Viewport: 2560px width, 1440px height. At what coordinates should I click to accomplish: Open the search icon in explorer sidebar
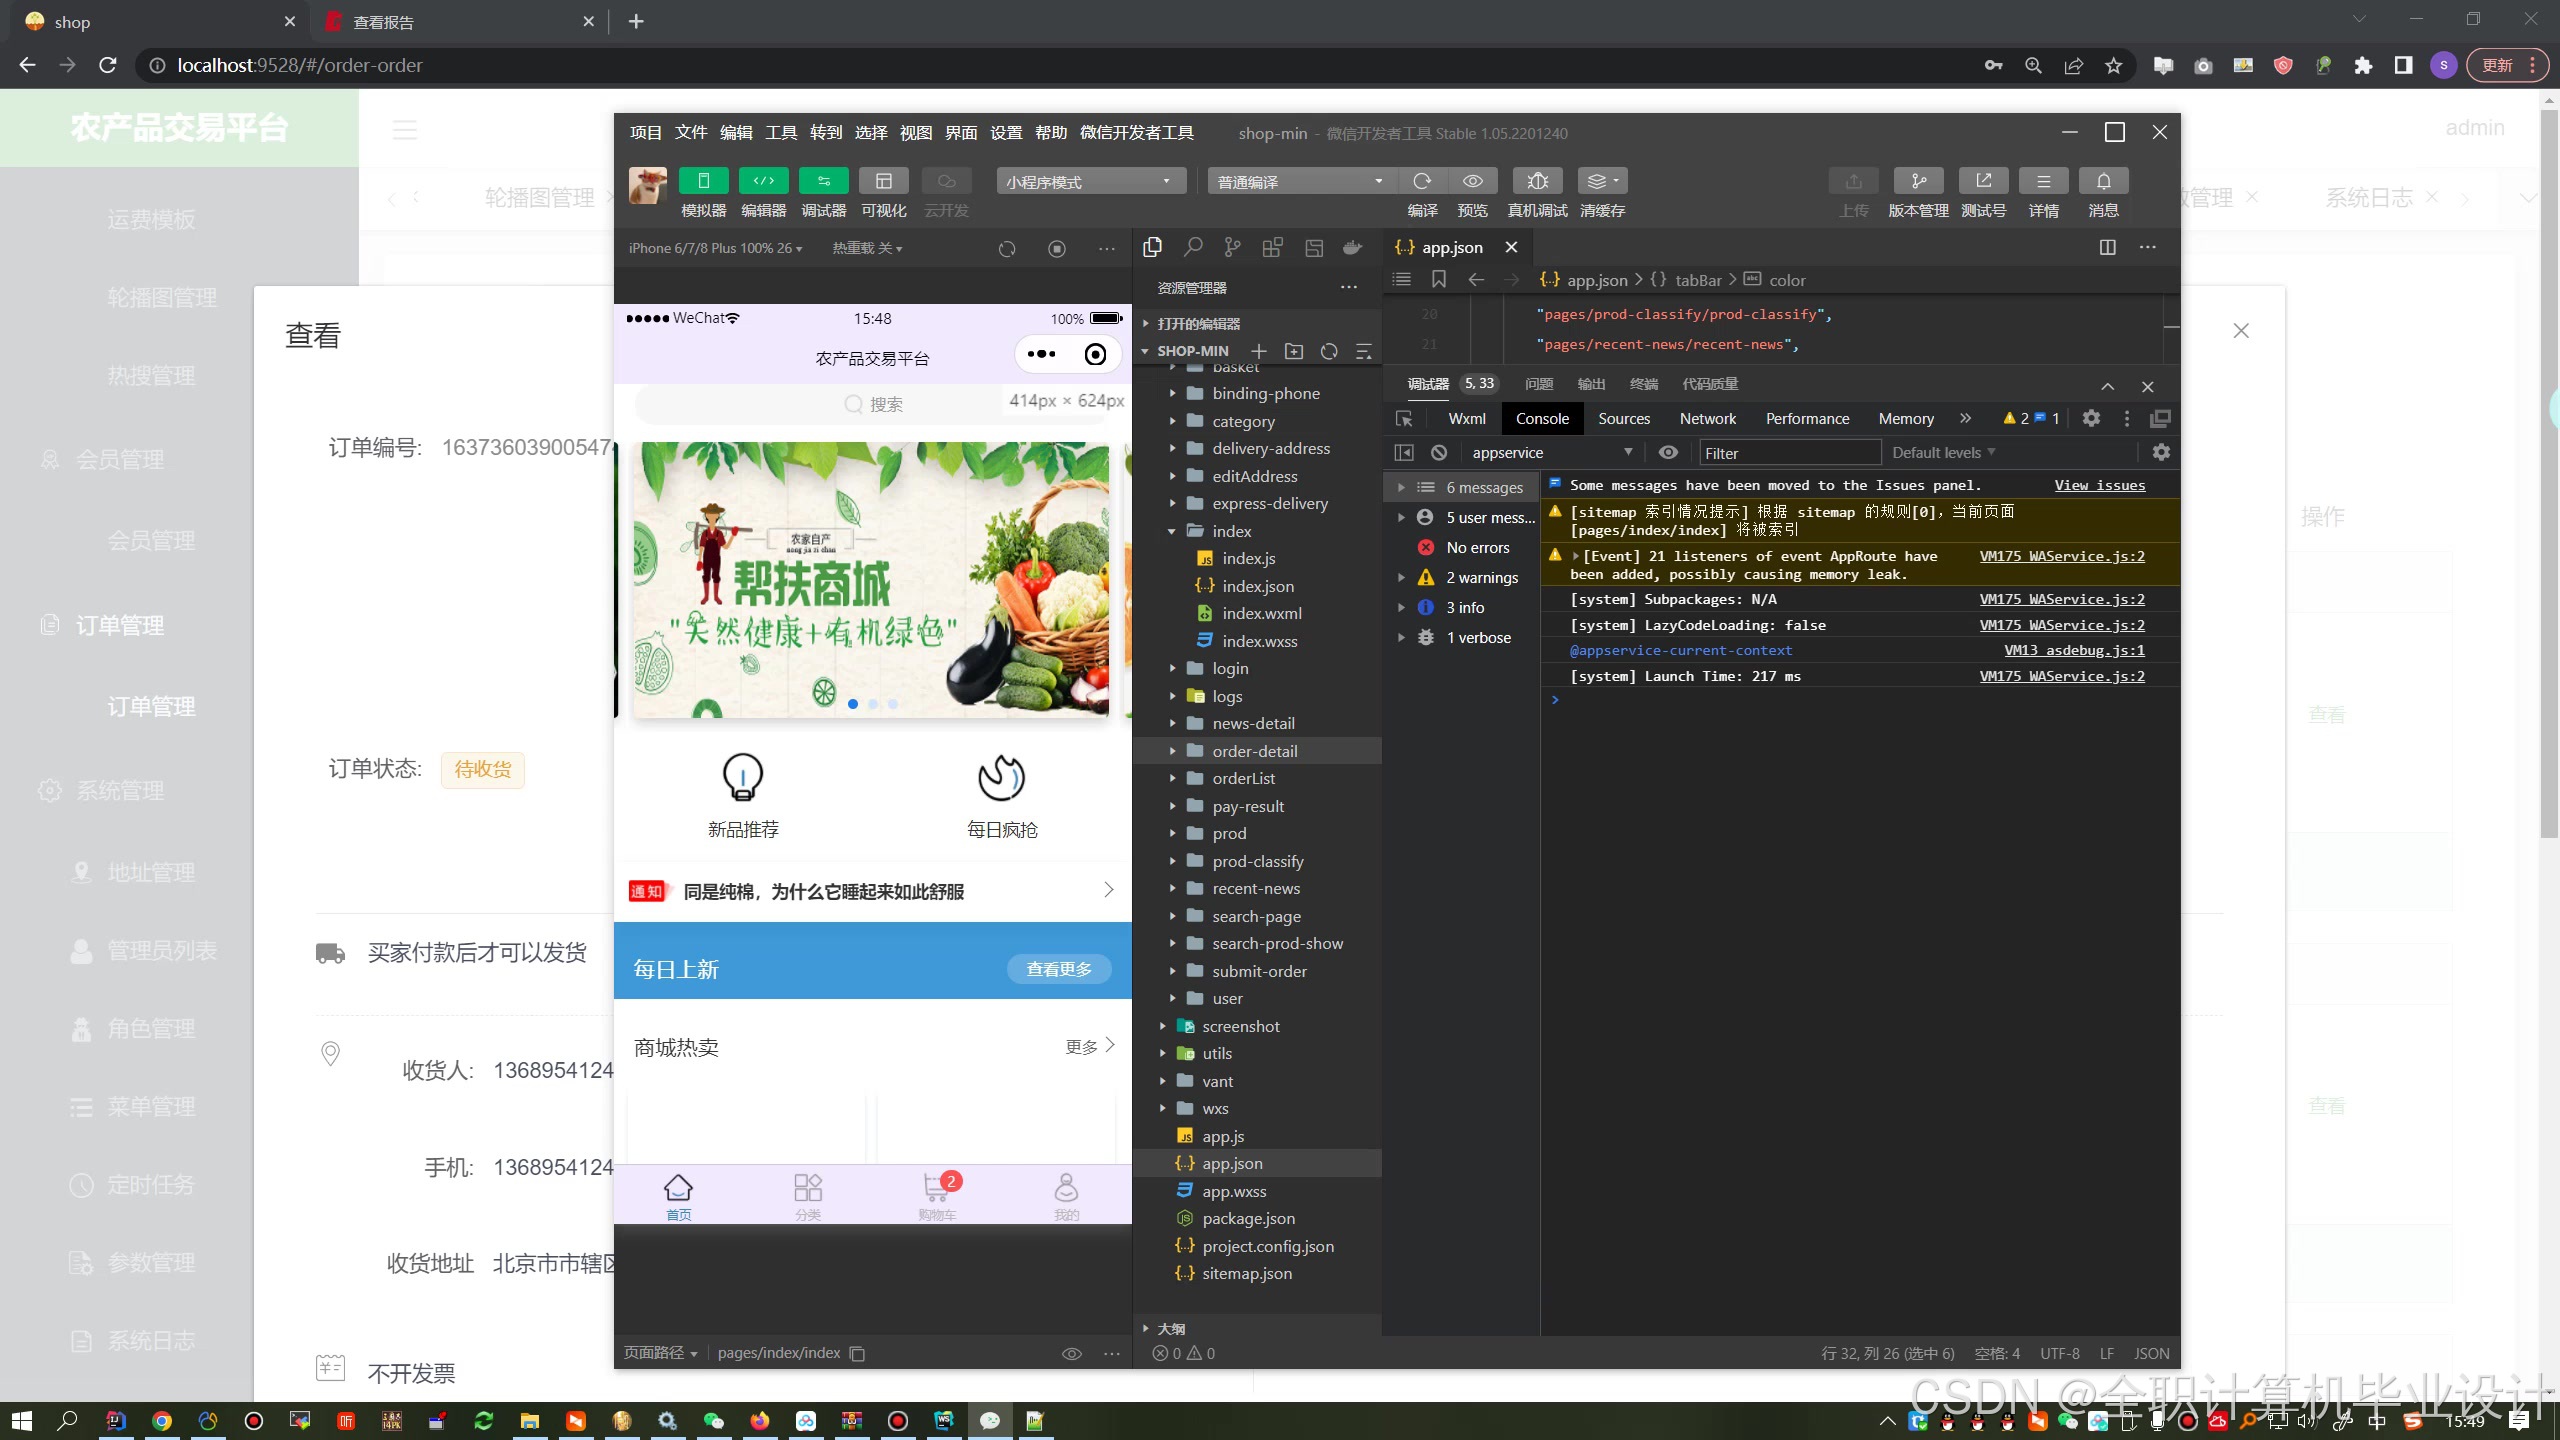pos(1193,247)
